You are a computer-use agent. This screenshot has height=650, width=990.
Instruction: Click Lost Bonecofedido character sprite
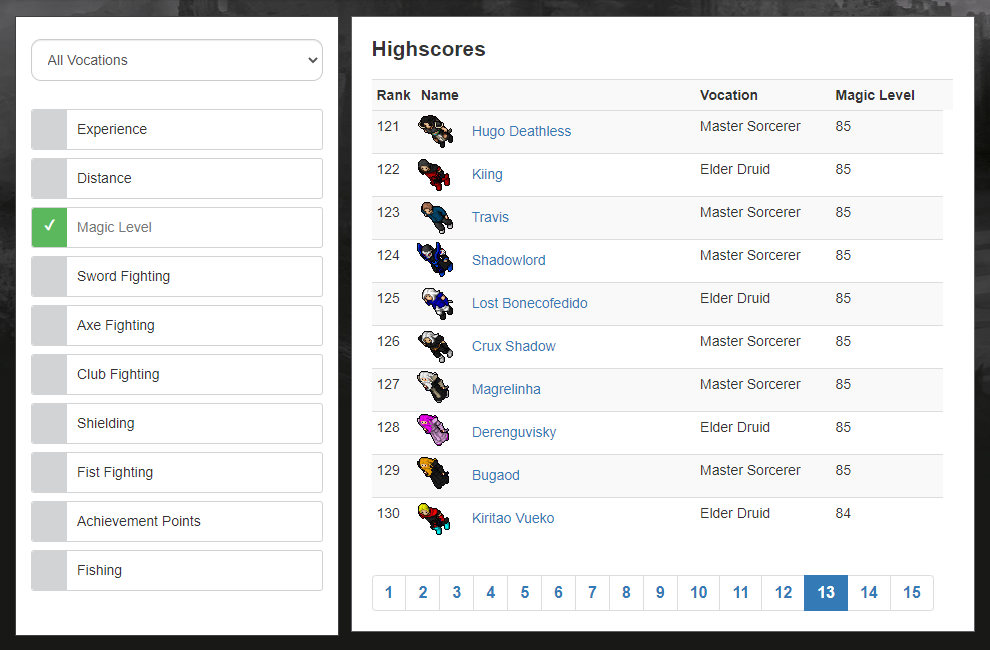[435, 303]
